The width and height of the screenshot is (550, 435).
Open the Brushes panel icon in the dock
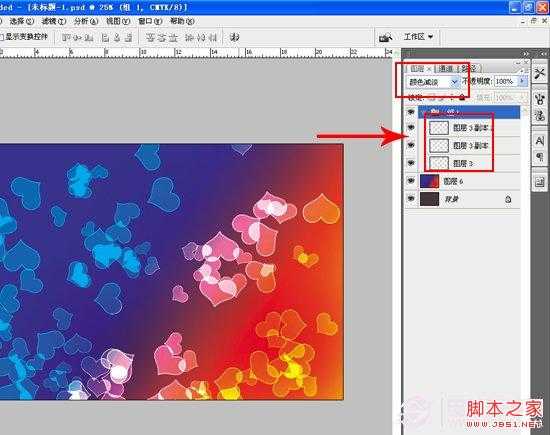point(539,99)
